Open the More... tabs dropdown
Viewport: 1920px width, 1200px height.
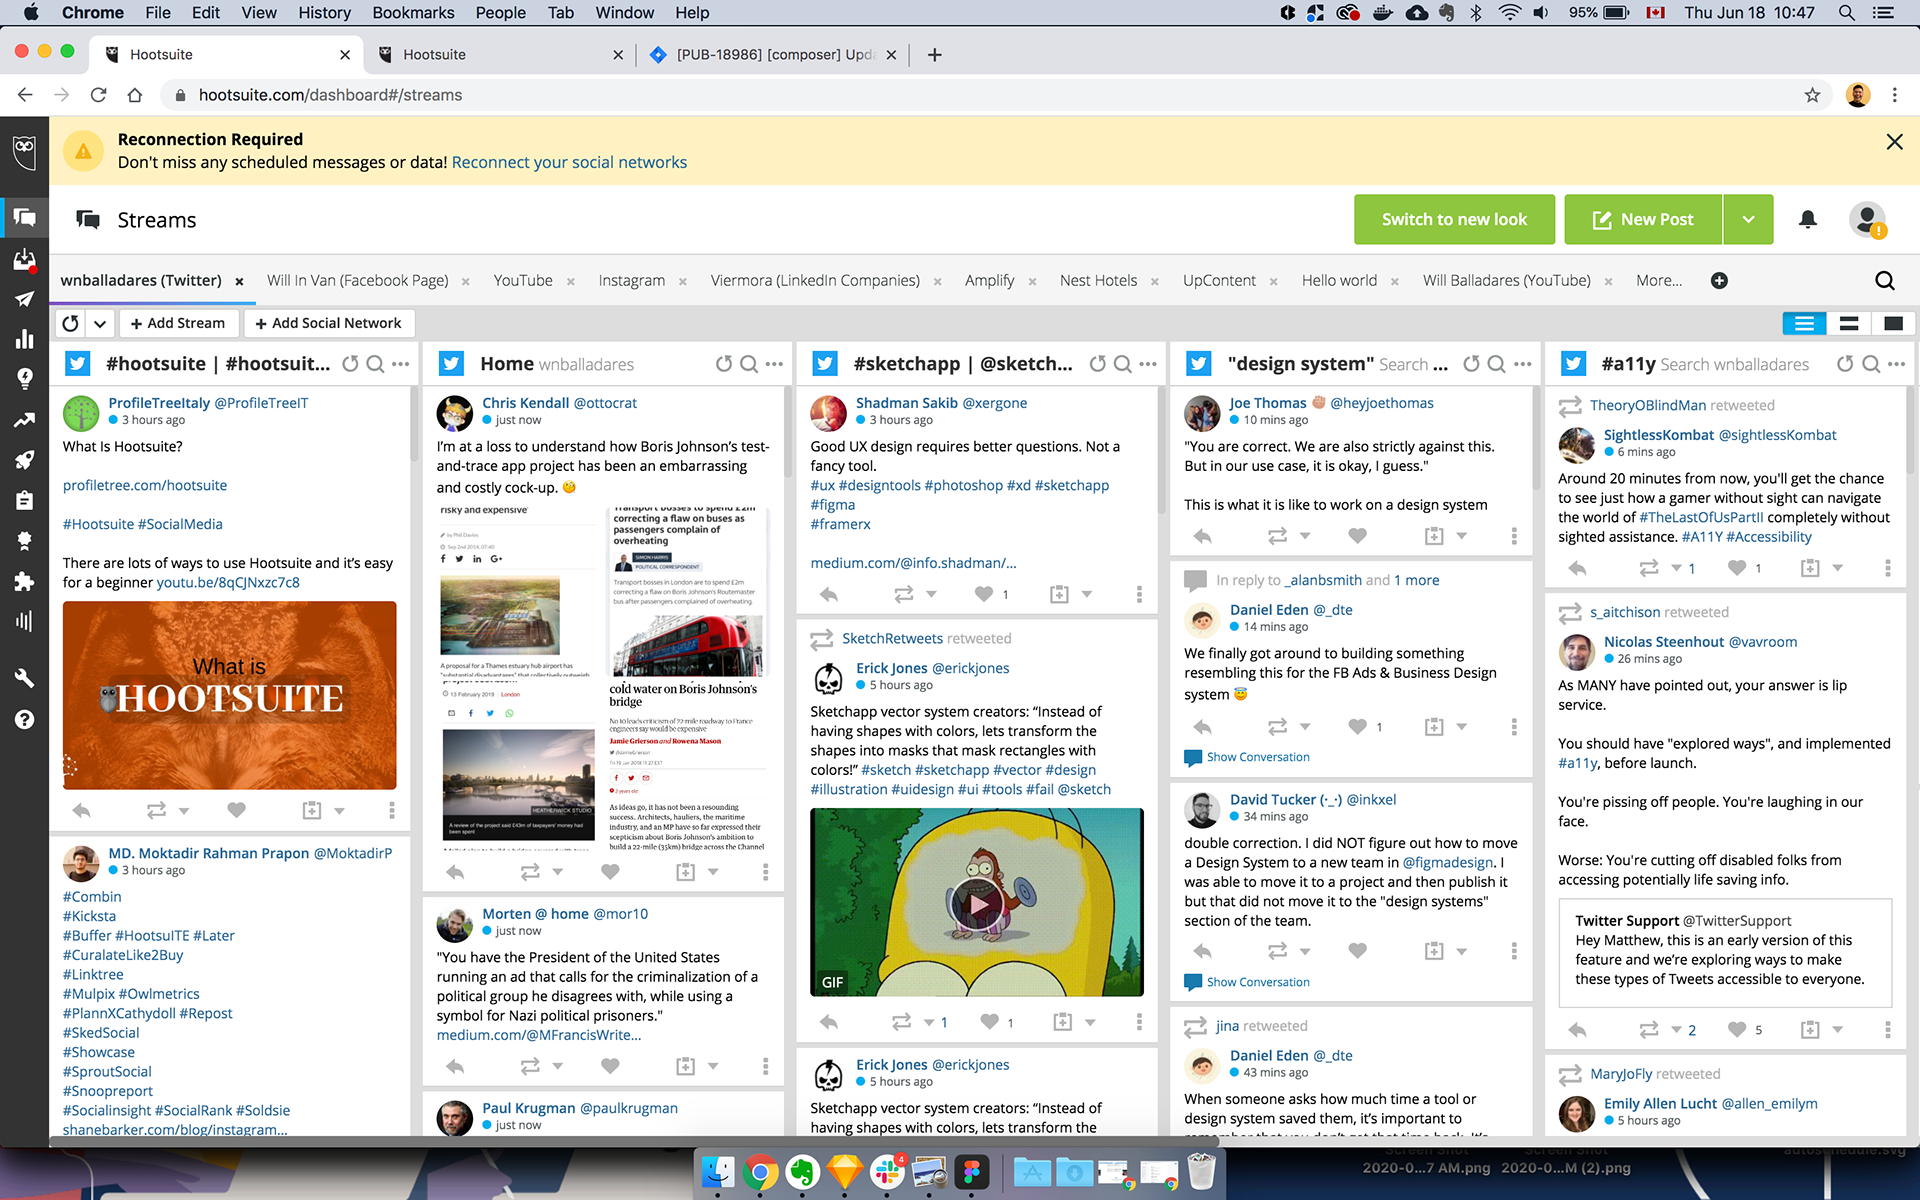(1659, 281)
